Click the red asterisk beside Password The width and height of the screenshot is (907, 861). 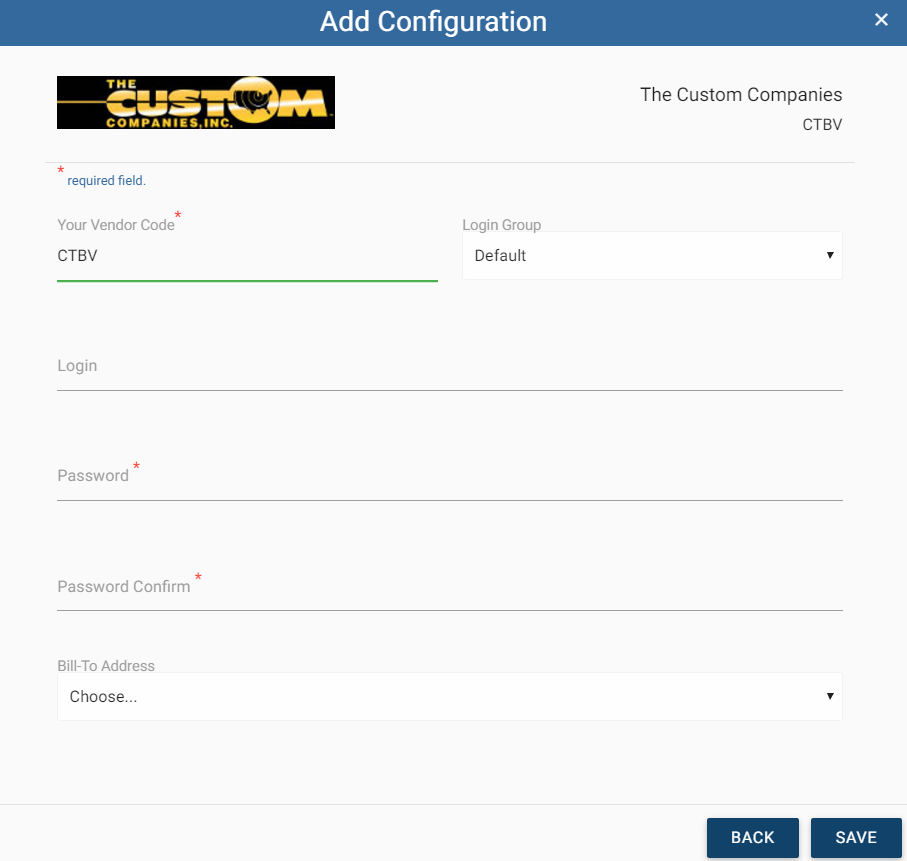point(136,466)
